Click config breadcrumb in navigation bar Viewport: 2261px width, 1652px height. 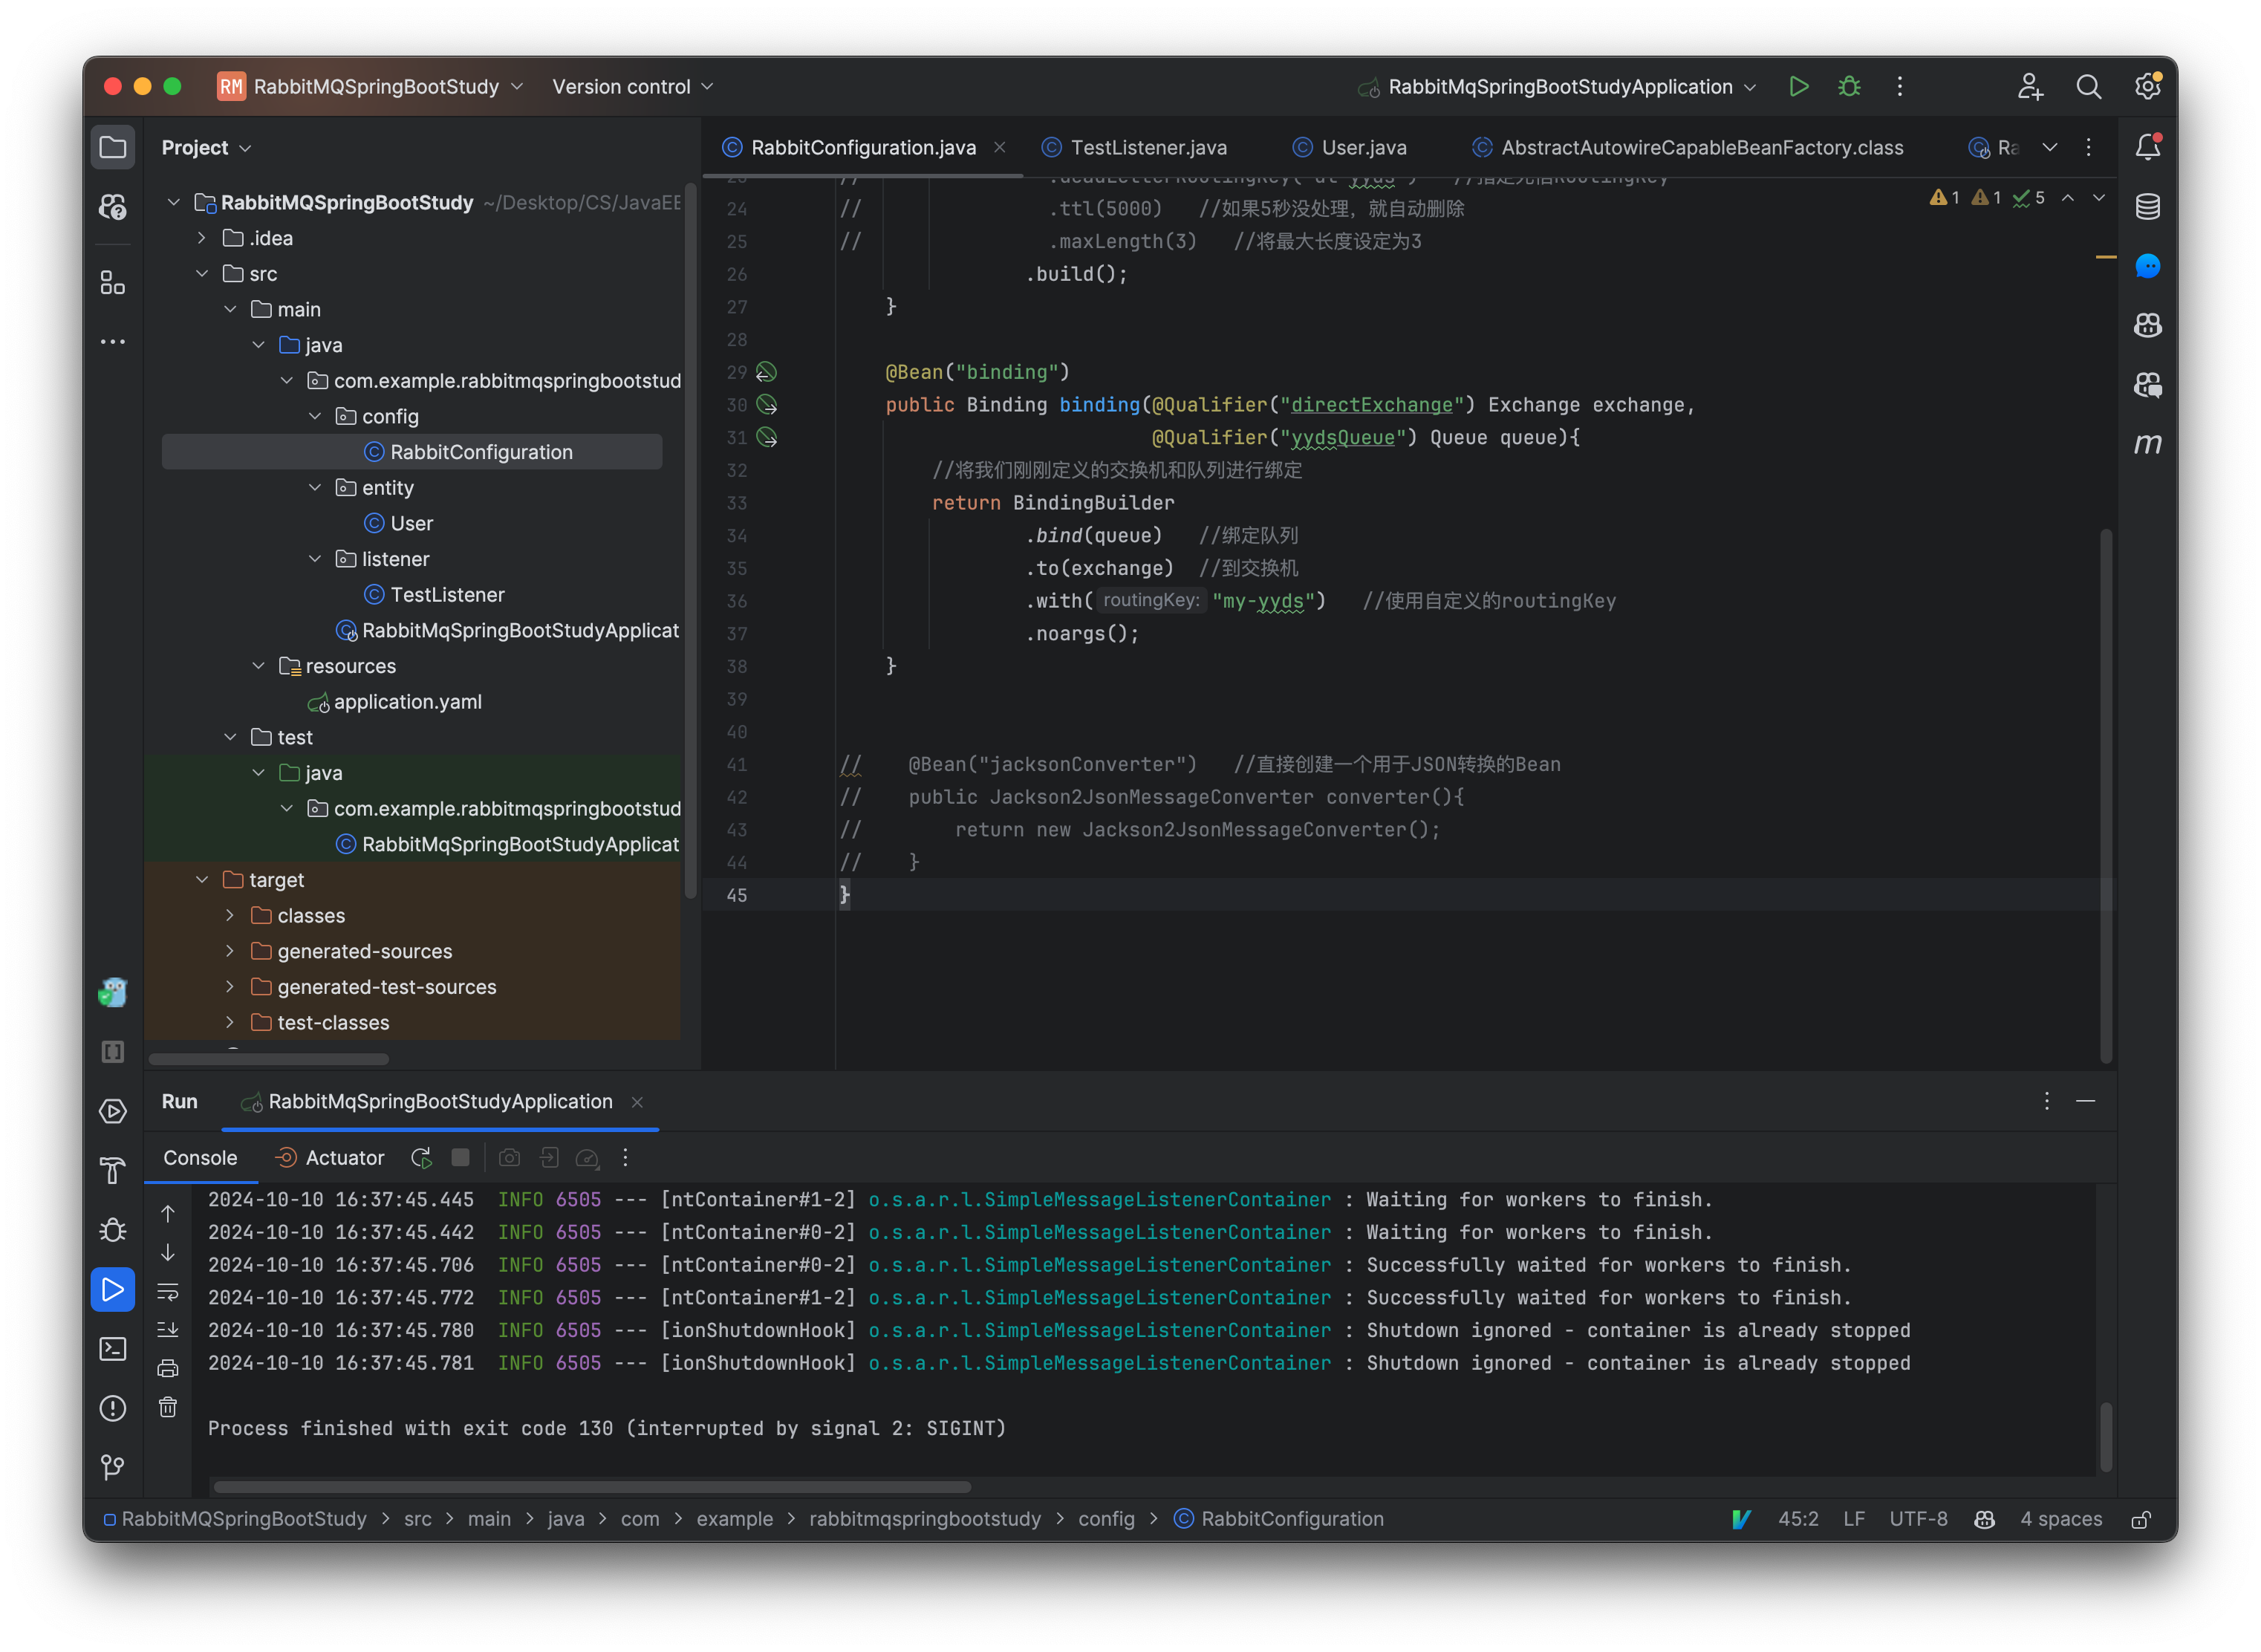click(x=1106, y=1519)
